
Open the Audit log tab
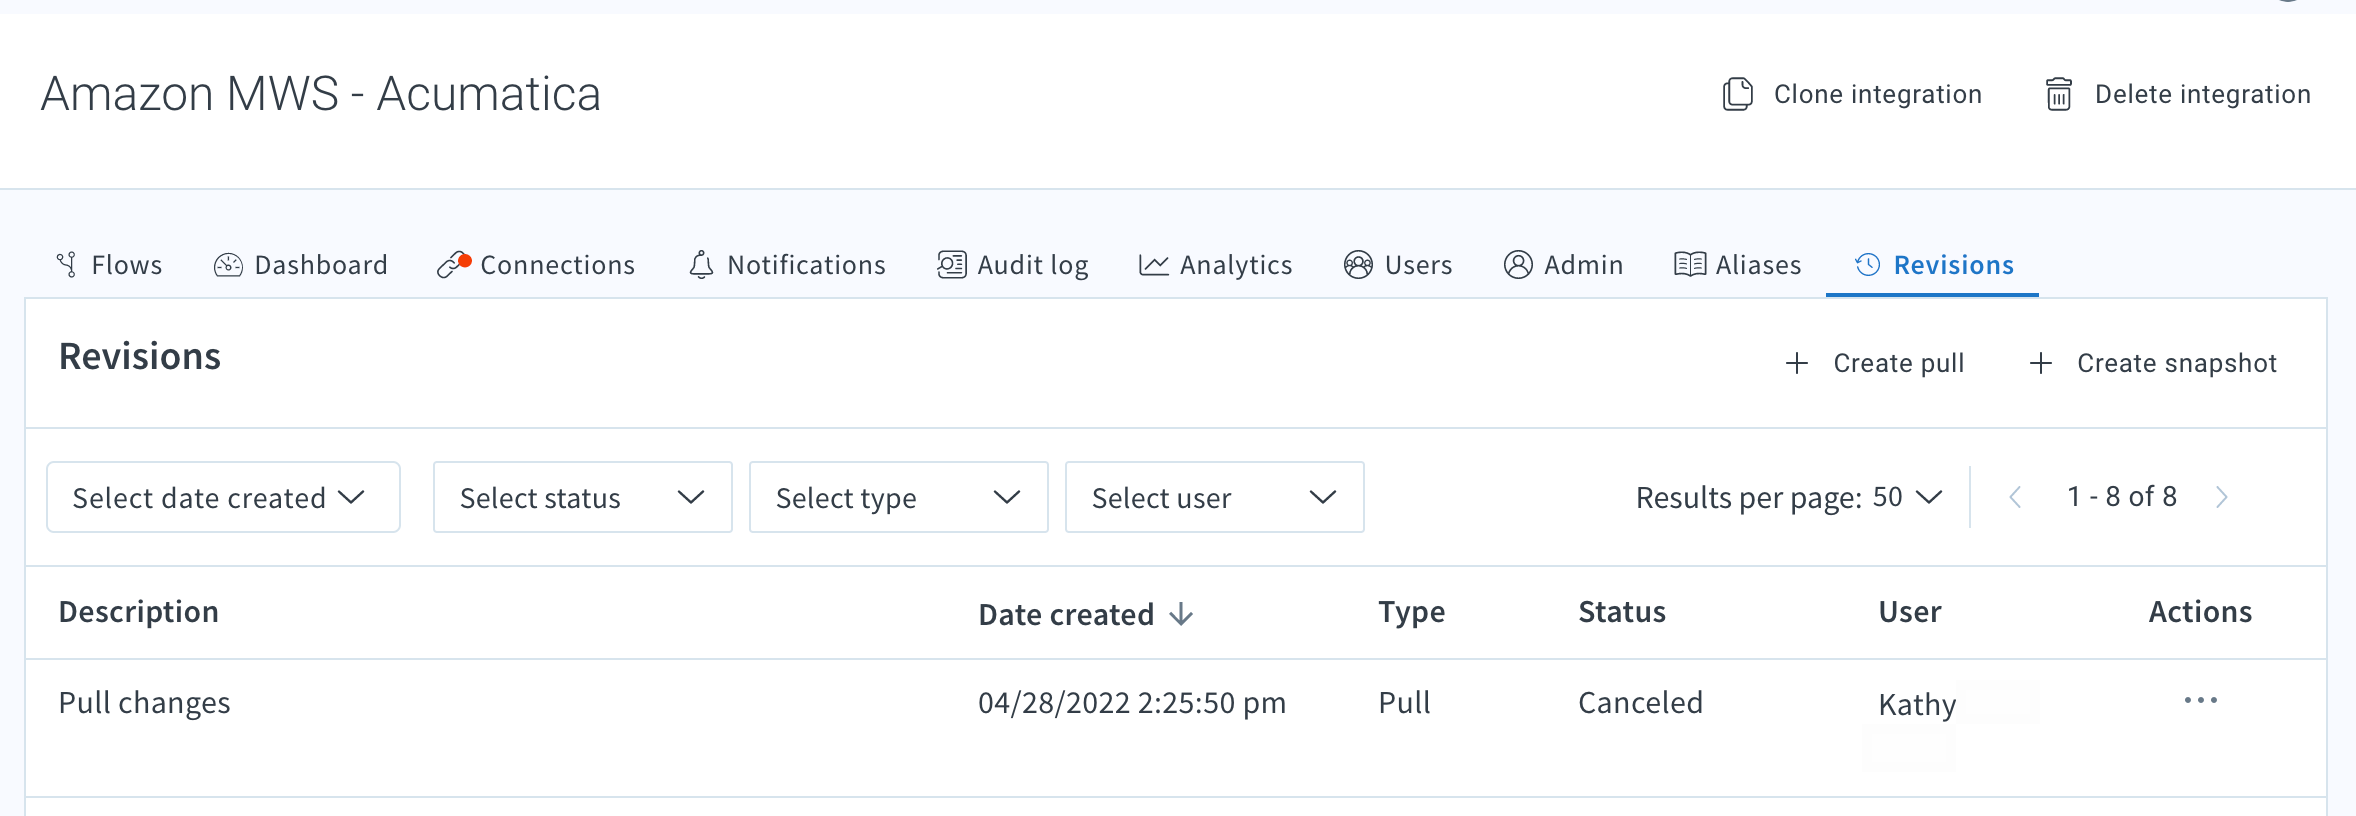tap(1012, 265)
